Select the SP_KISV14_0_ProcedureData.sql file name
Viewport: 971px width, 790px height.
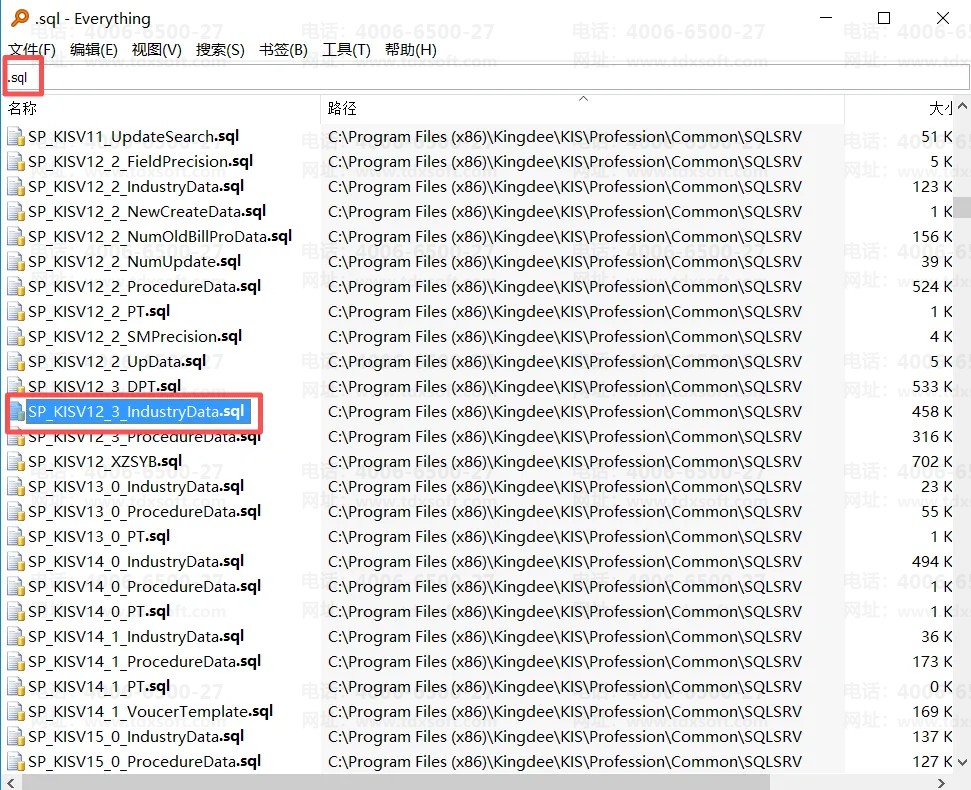click(x=144, y=587)
